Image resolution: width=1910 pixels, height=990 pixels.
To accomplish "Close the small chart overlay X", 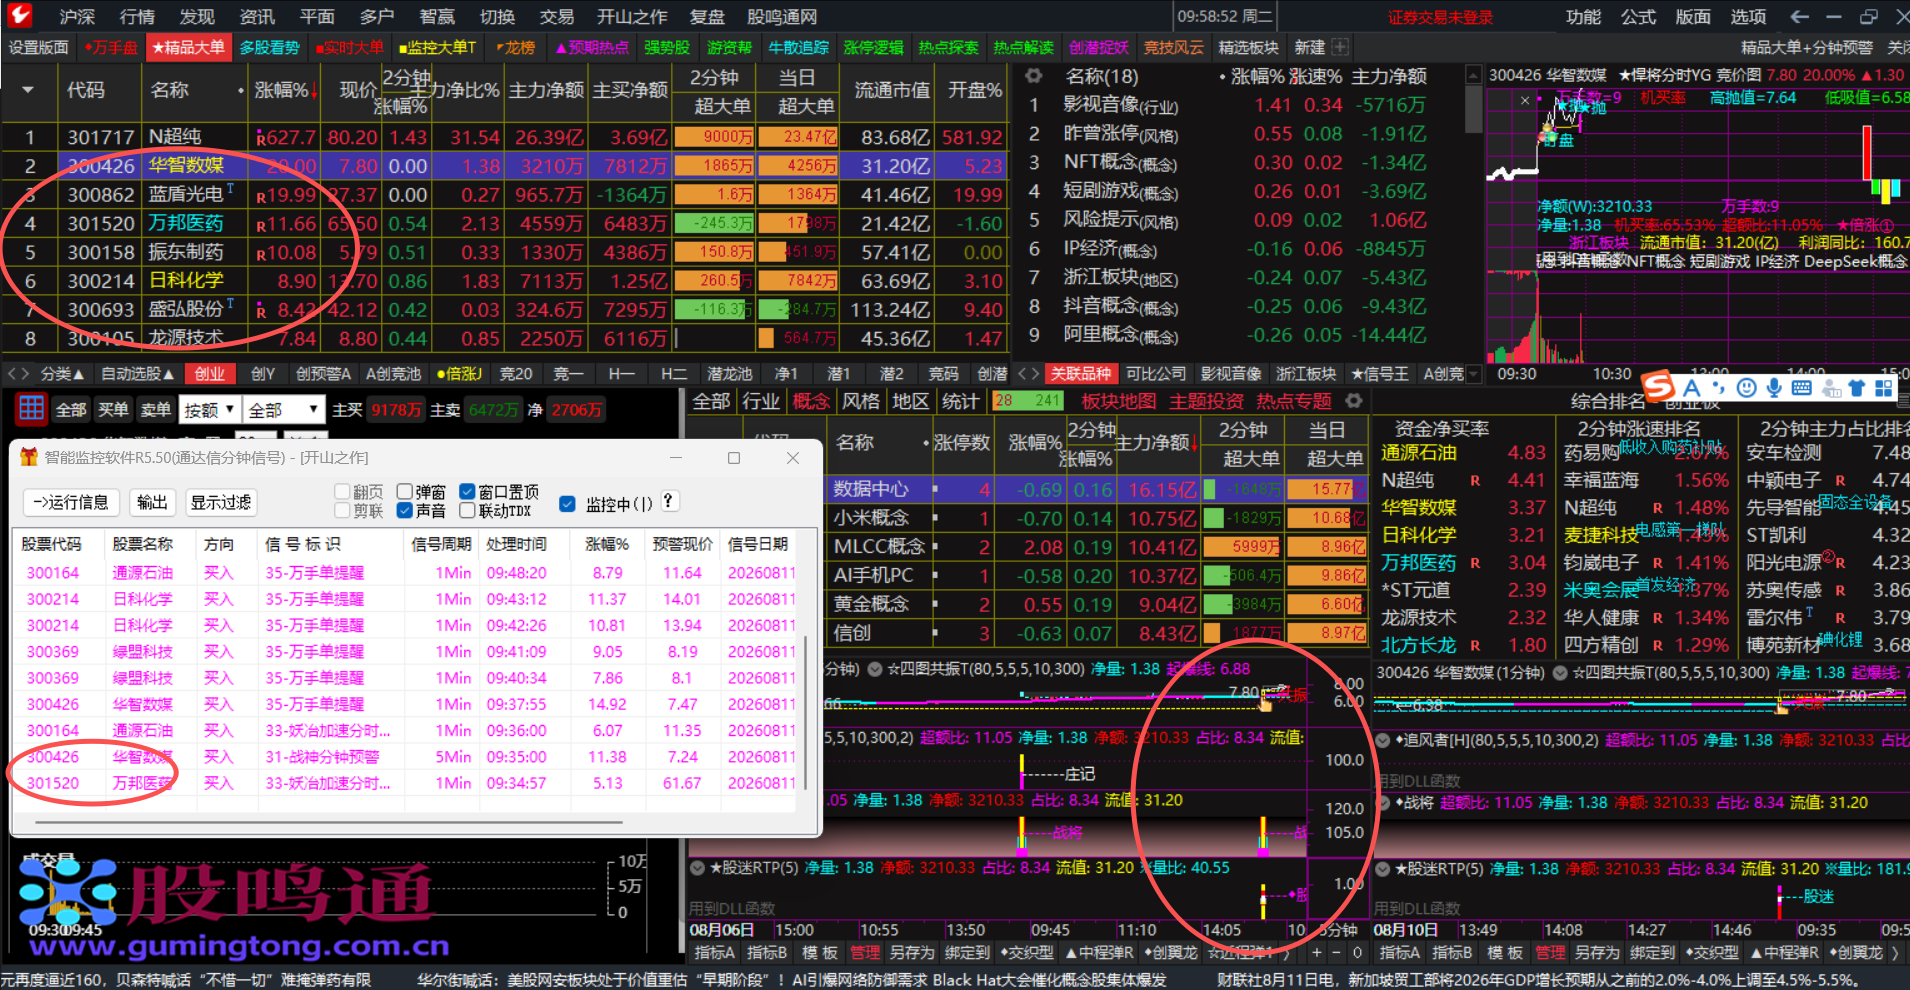I will [1524, 100].
